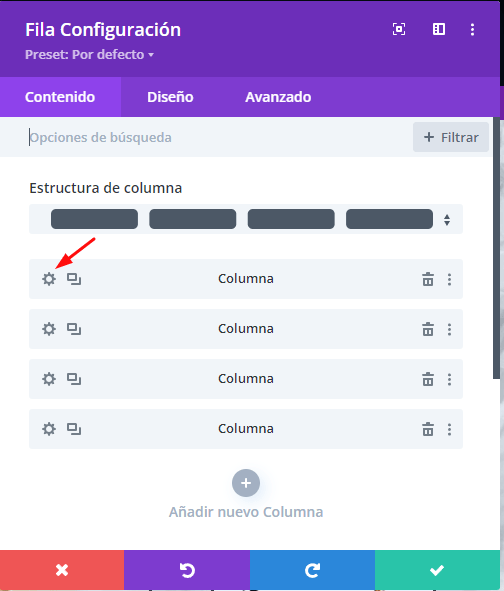Open more options of fourth Columna
Viewport: 504px width, 591px height.
449,429
